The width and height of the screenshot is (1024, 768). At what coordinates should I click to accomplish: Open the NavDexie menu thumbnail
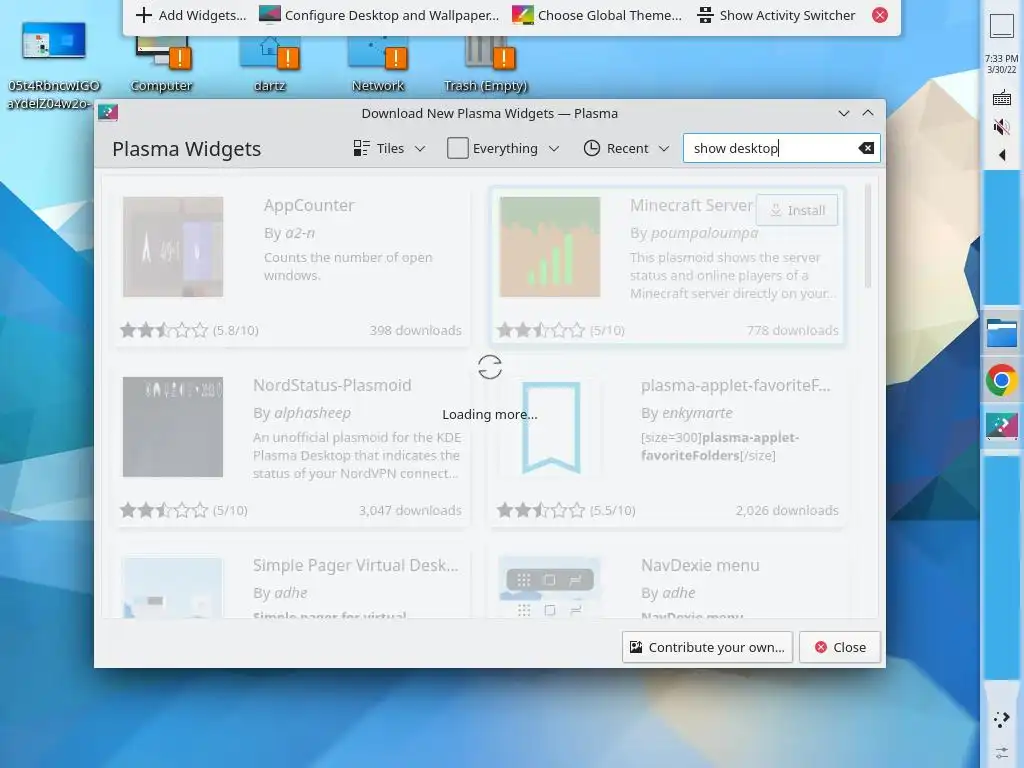pos(550,587)
